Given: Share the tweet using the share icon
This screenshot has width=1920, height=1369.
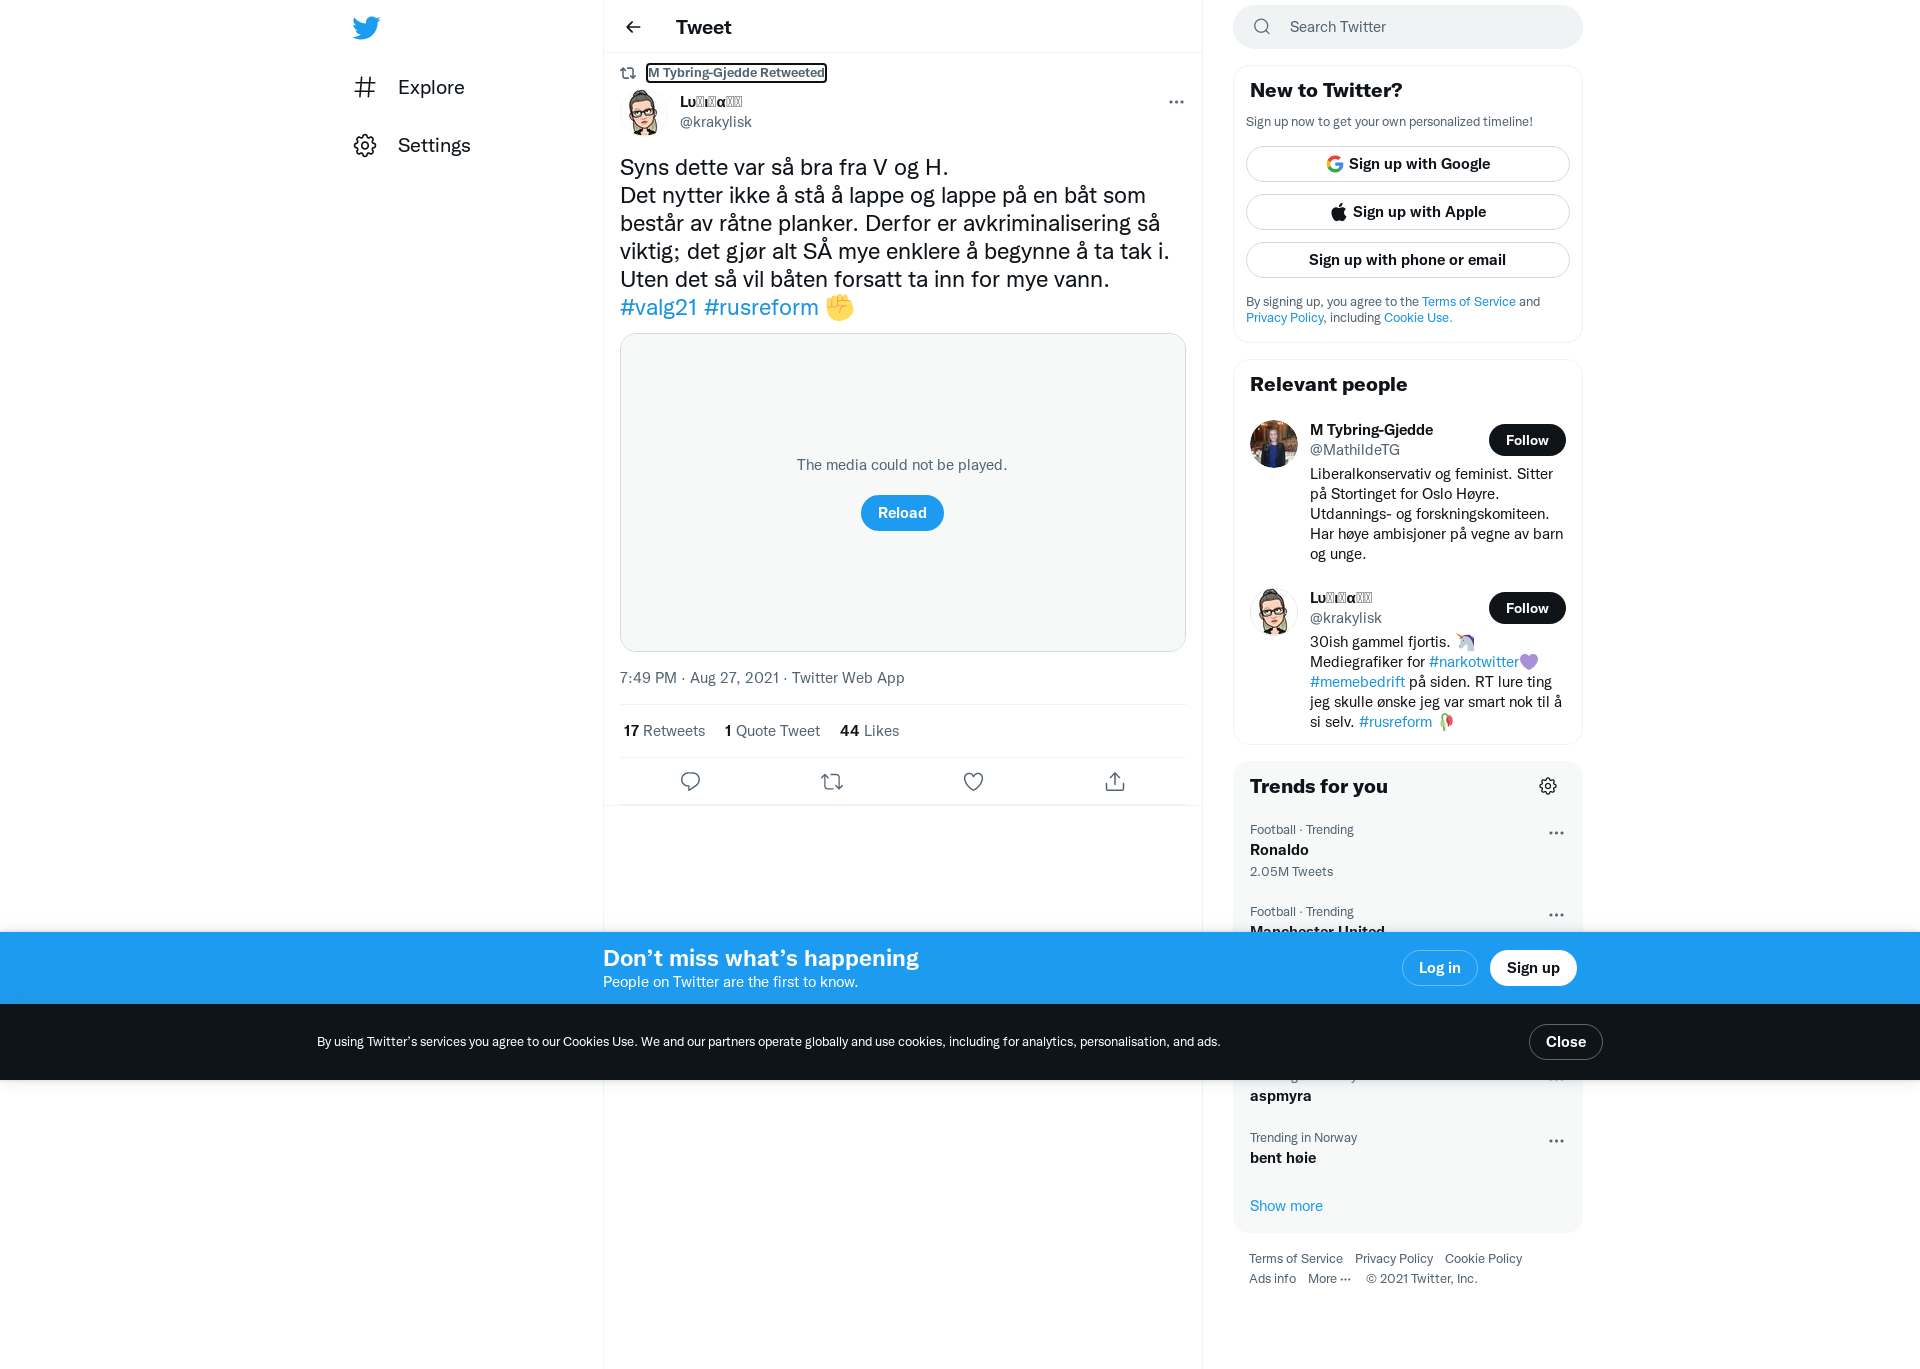Looking at the screenshot, I should [x=1115, y=781].
